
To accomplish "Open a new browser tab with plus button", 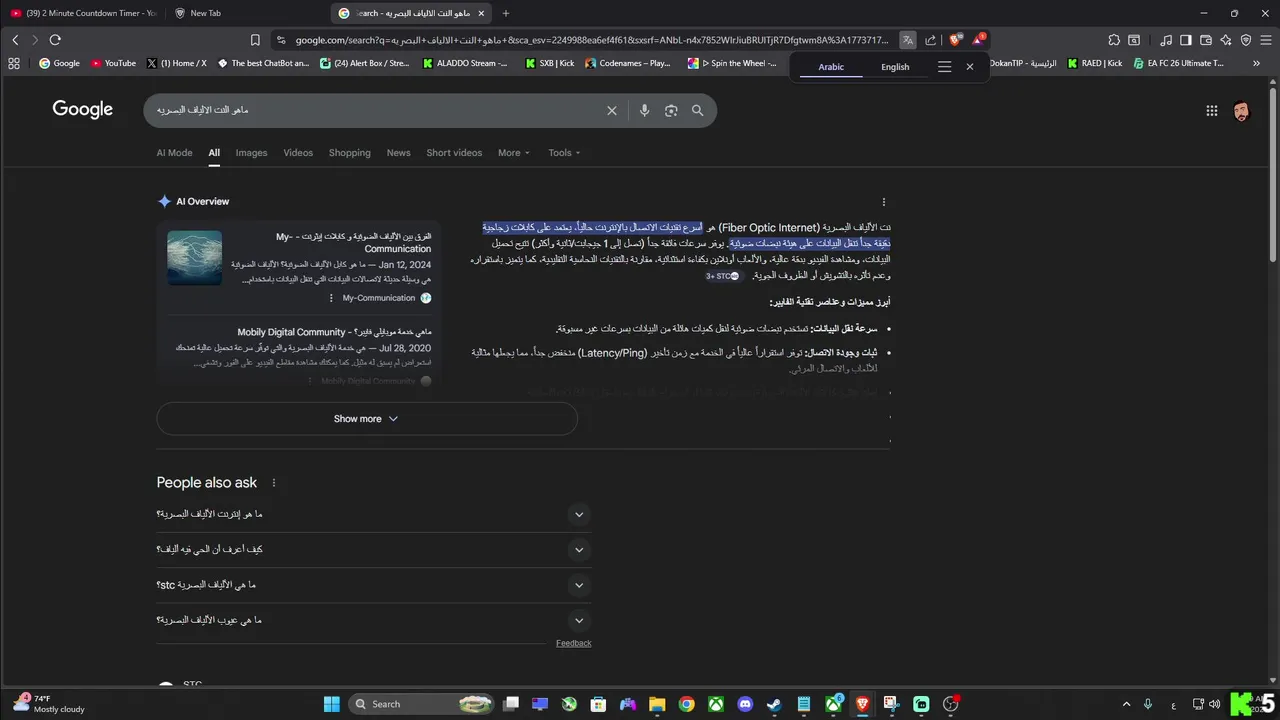I will [505, 13].
